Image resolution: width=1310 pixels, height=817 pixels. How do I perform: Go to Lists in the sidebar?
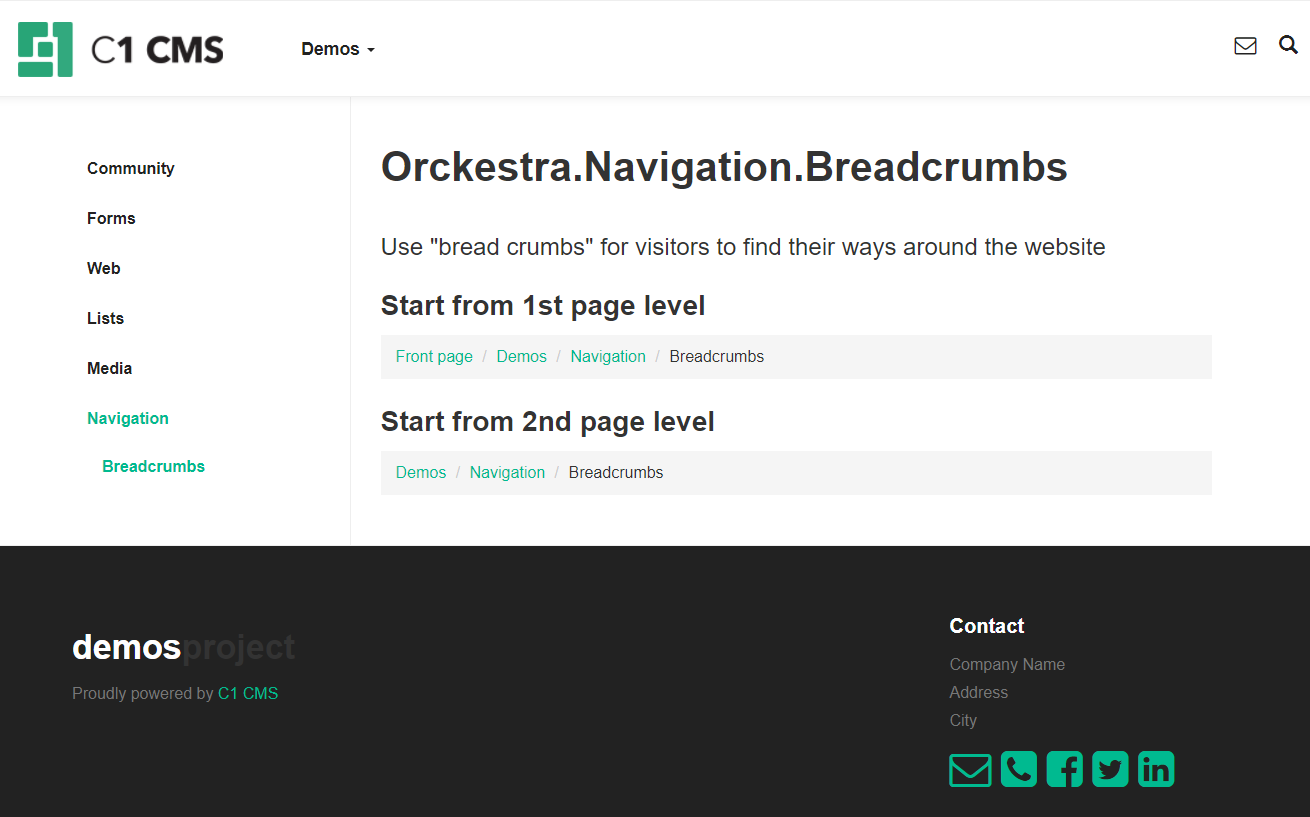tap(106, 318)
